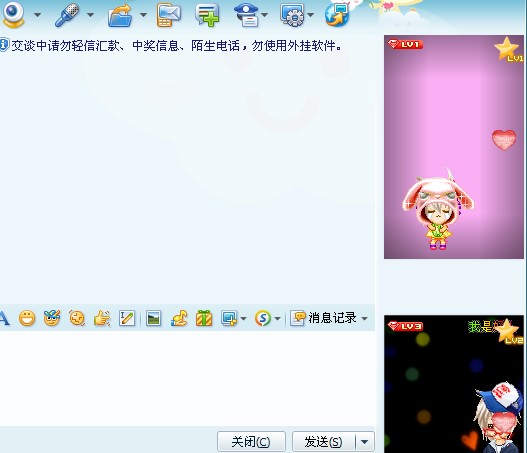Click my own dark QQ show avatar
The height and width of the screenshot is (453, 527).
click(454, 384)
